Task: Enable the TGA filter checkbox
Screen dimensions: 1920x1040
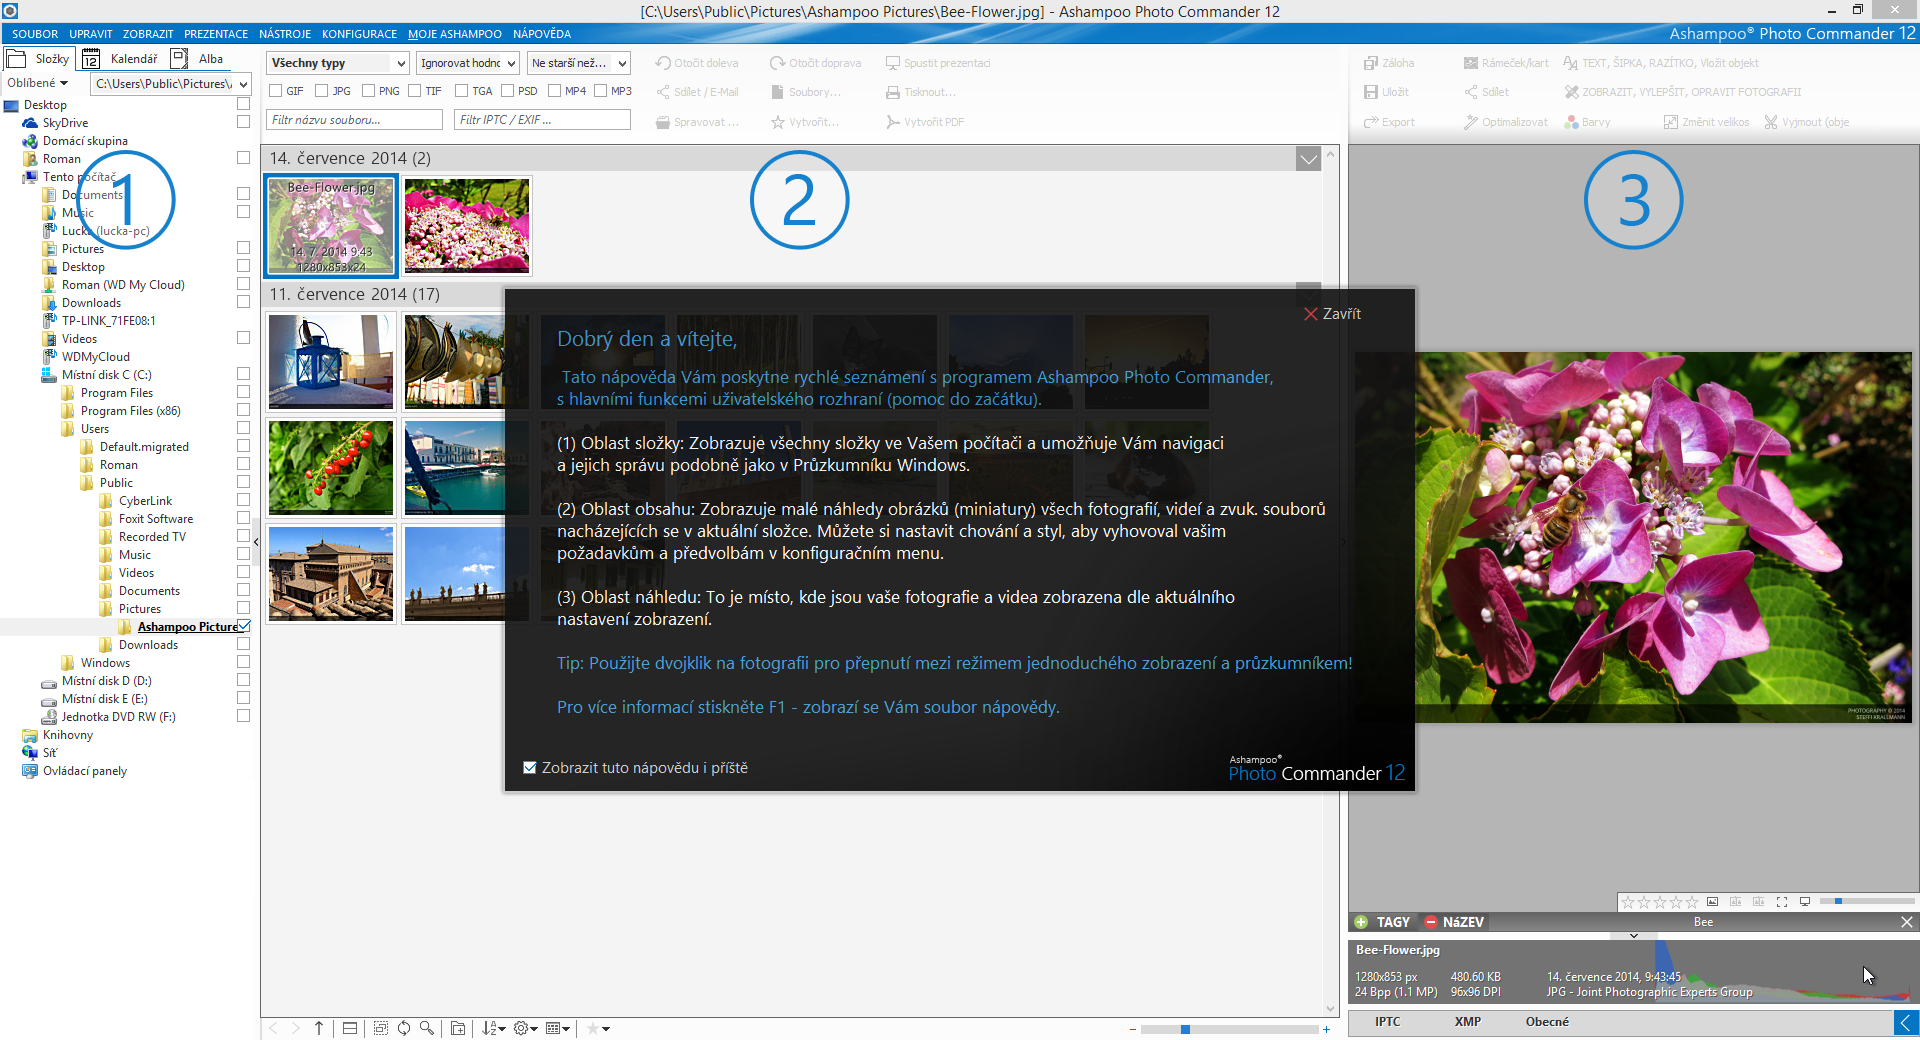Action: [461, 91]
